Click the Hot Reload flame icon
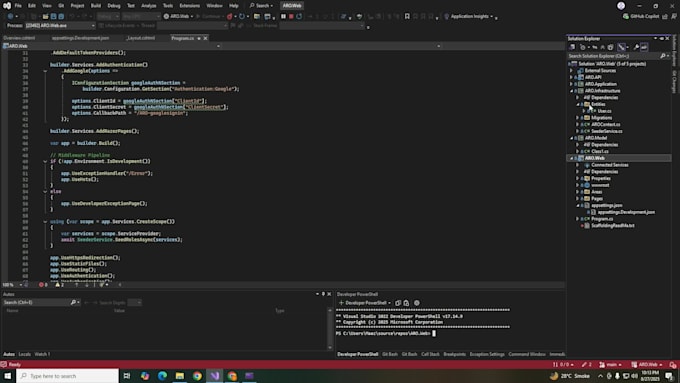 click(229, 16)
